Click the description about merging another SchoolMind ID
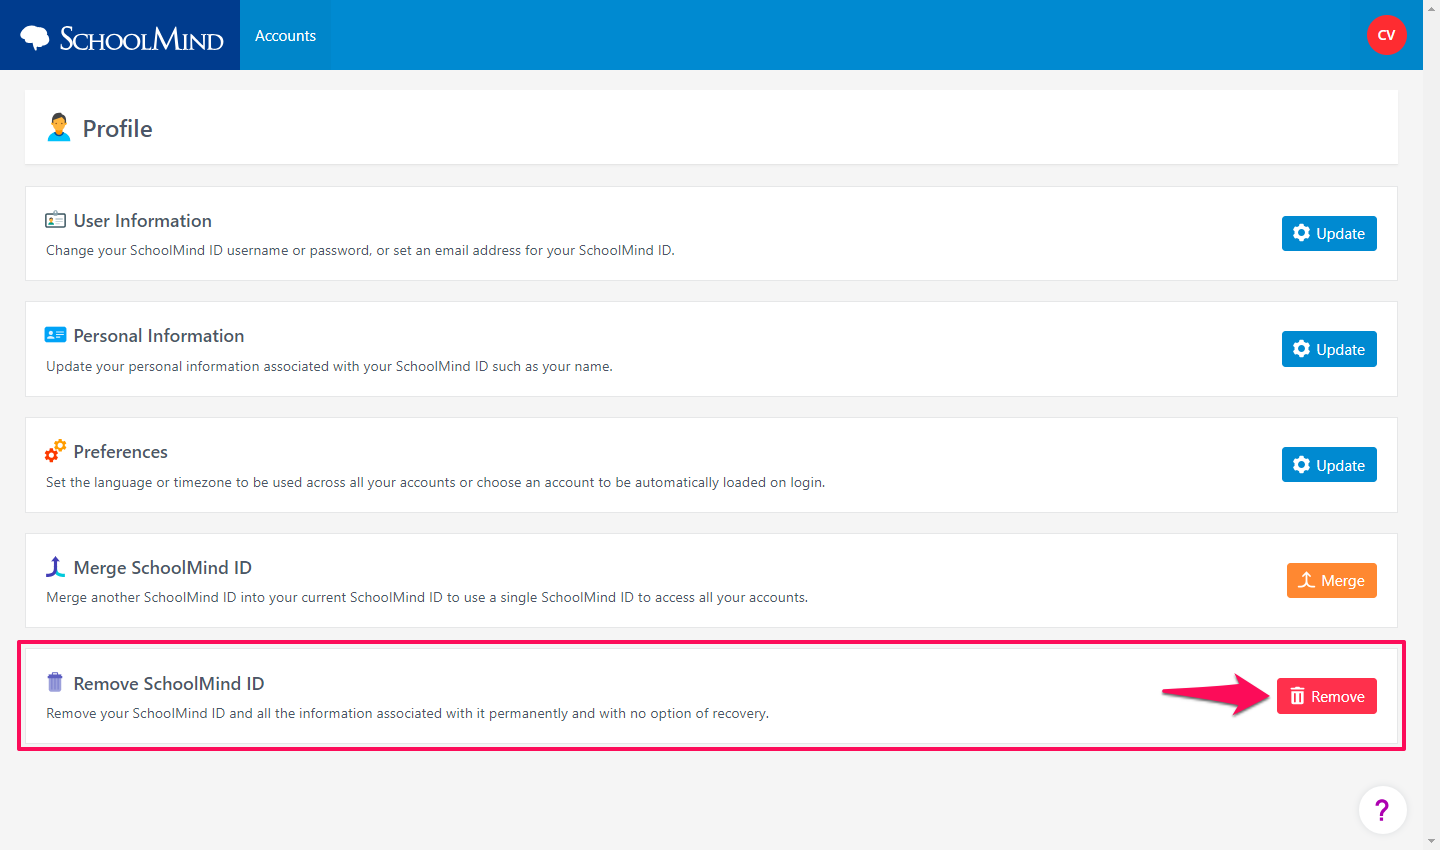Image resolution: width=1440 pixels, height=850 pixels. (x=427, y=597)
